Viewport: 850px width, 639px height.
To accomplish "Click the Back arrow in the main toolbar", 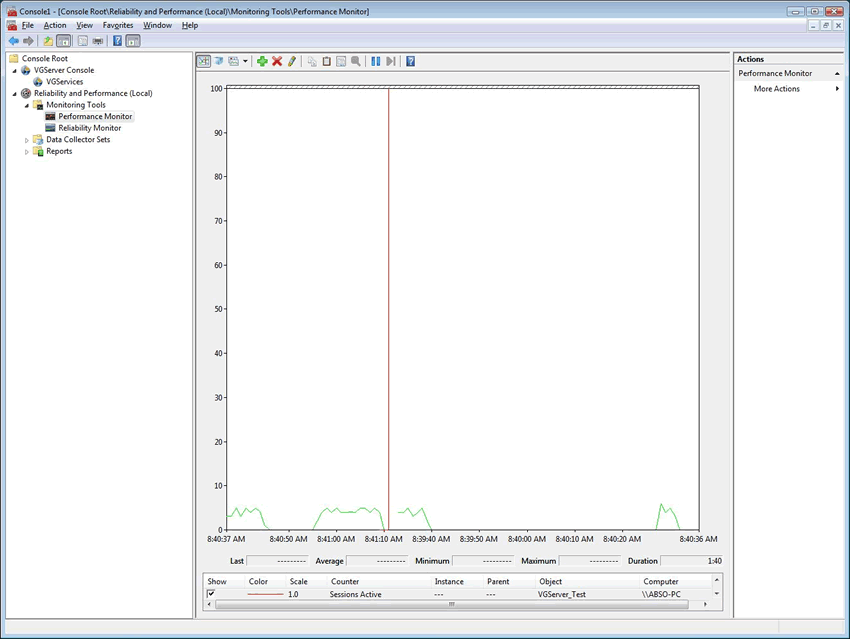I will pos(13,41).
